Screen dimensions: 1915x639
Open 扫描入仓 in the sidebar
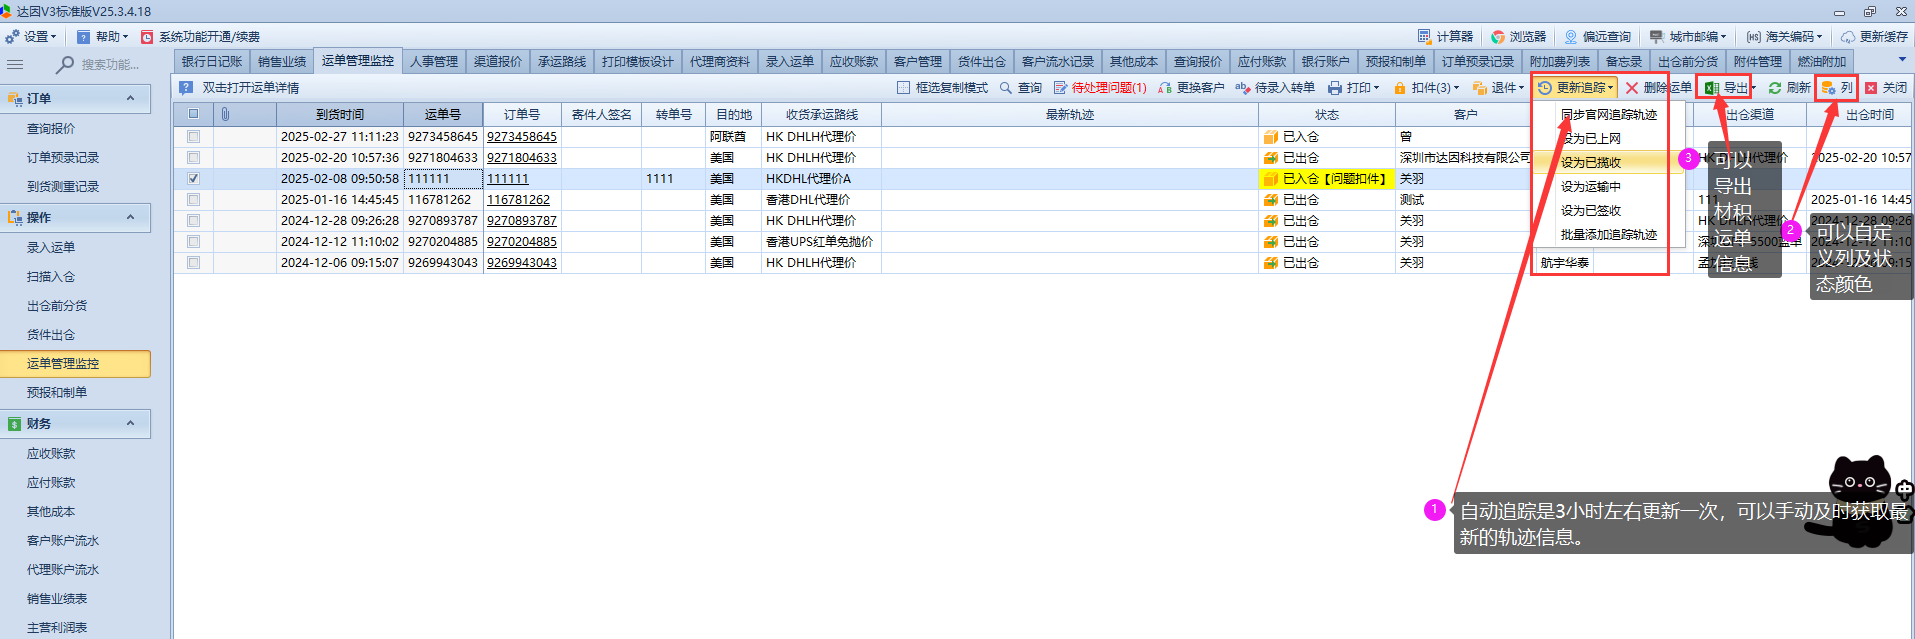[51, 277]
